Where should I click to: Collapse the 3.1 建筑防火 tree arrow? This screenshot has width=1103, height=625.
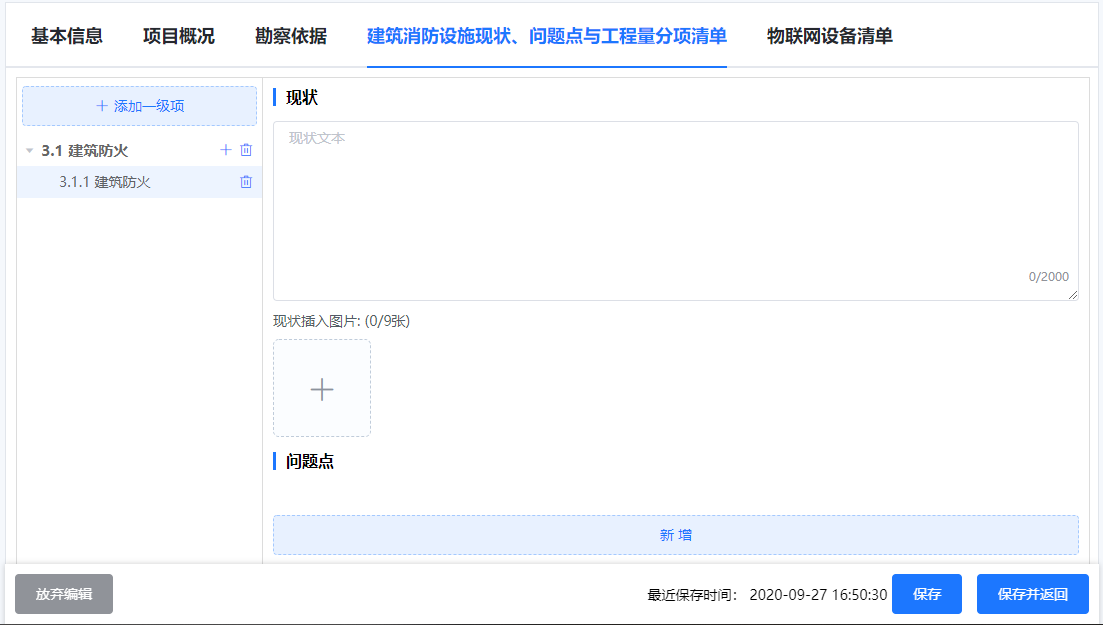pyautogui.click(x=29, y=151)
